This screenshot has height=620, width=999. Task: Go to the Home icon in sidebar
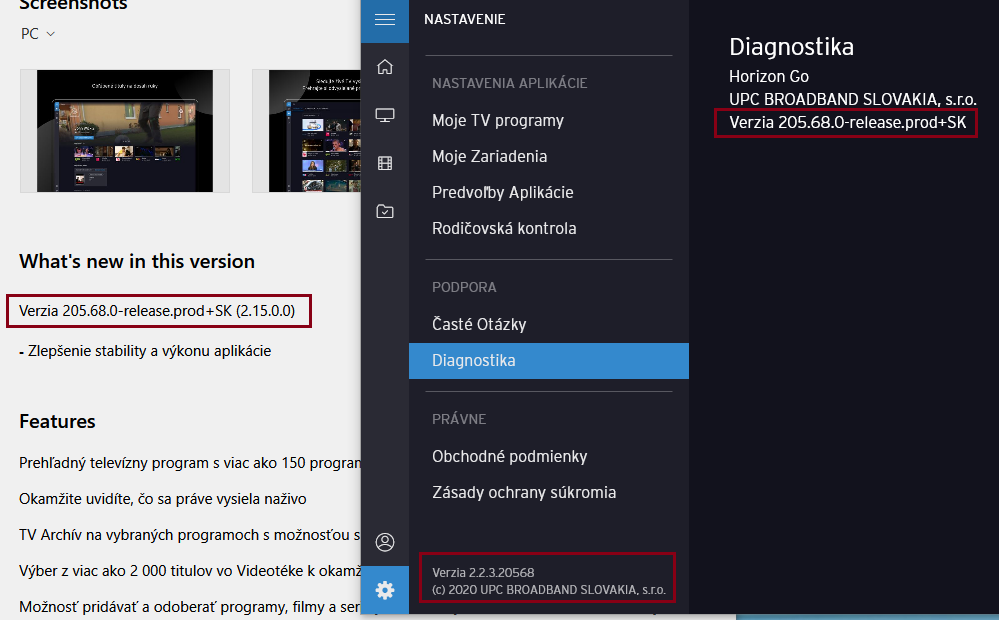point(385,67)
